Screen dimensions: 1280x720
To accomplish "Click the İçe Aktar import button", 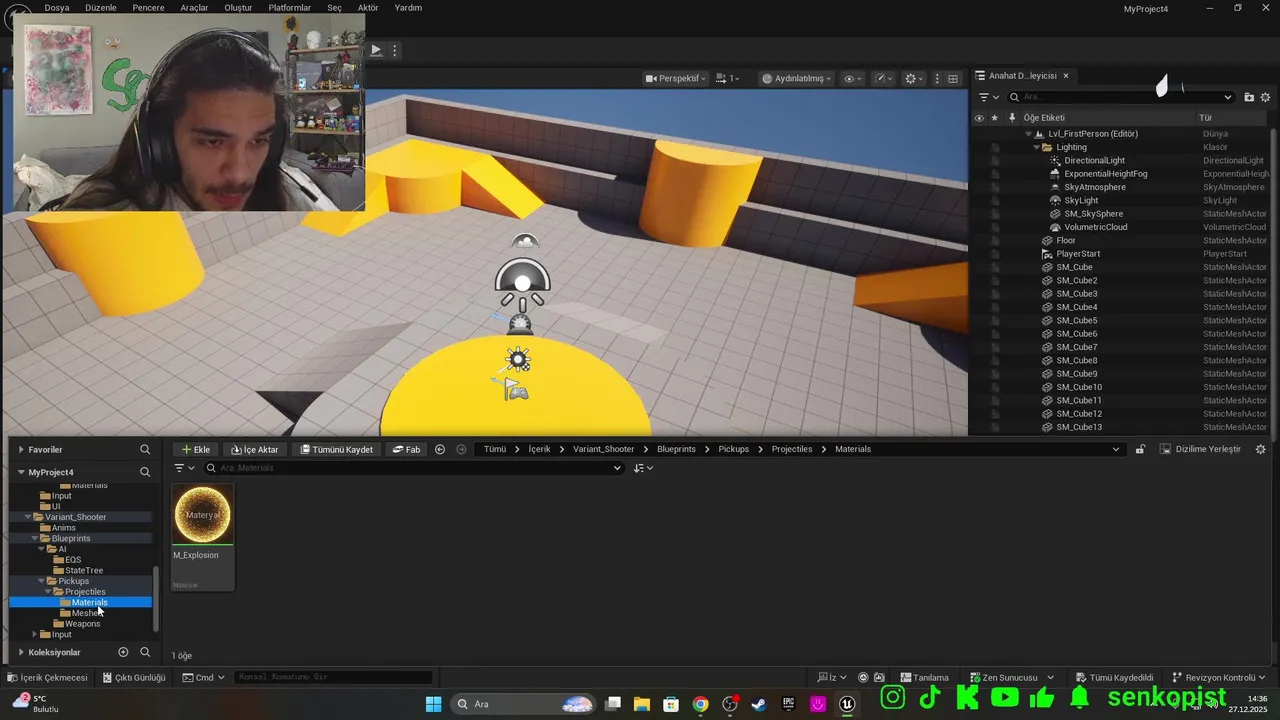I will click(254, 449).
